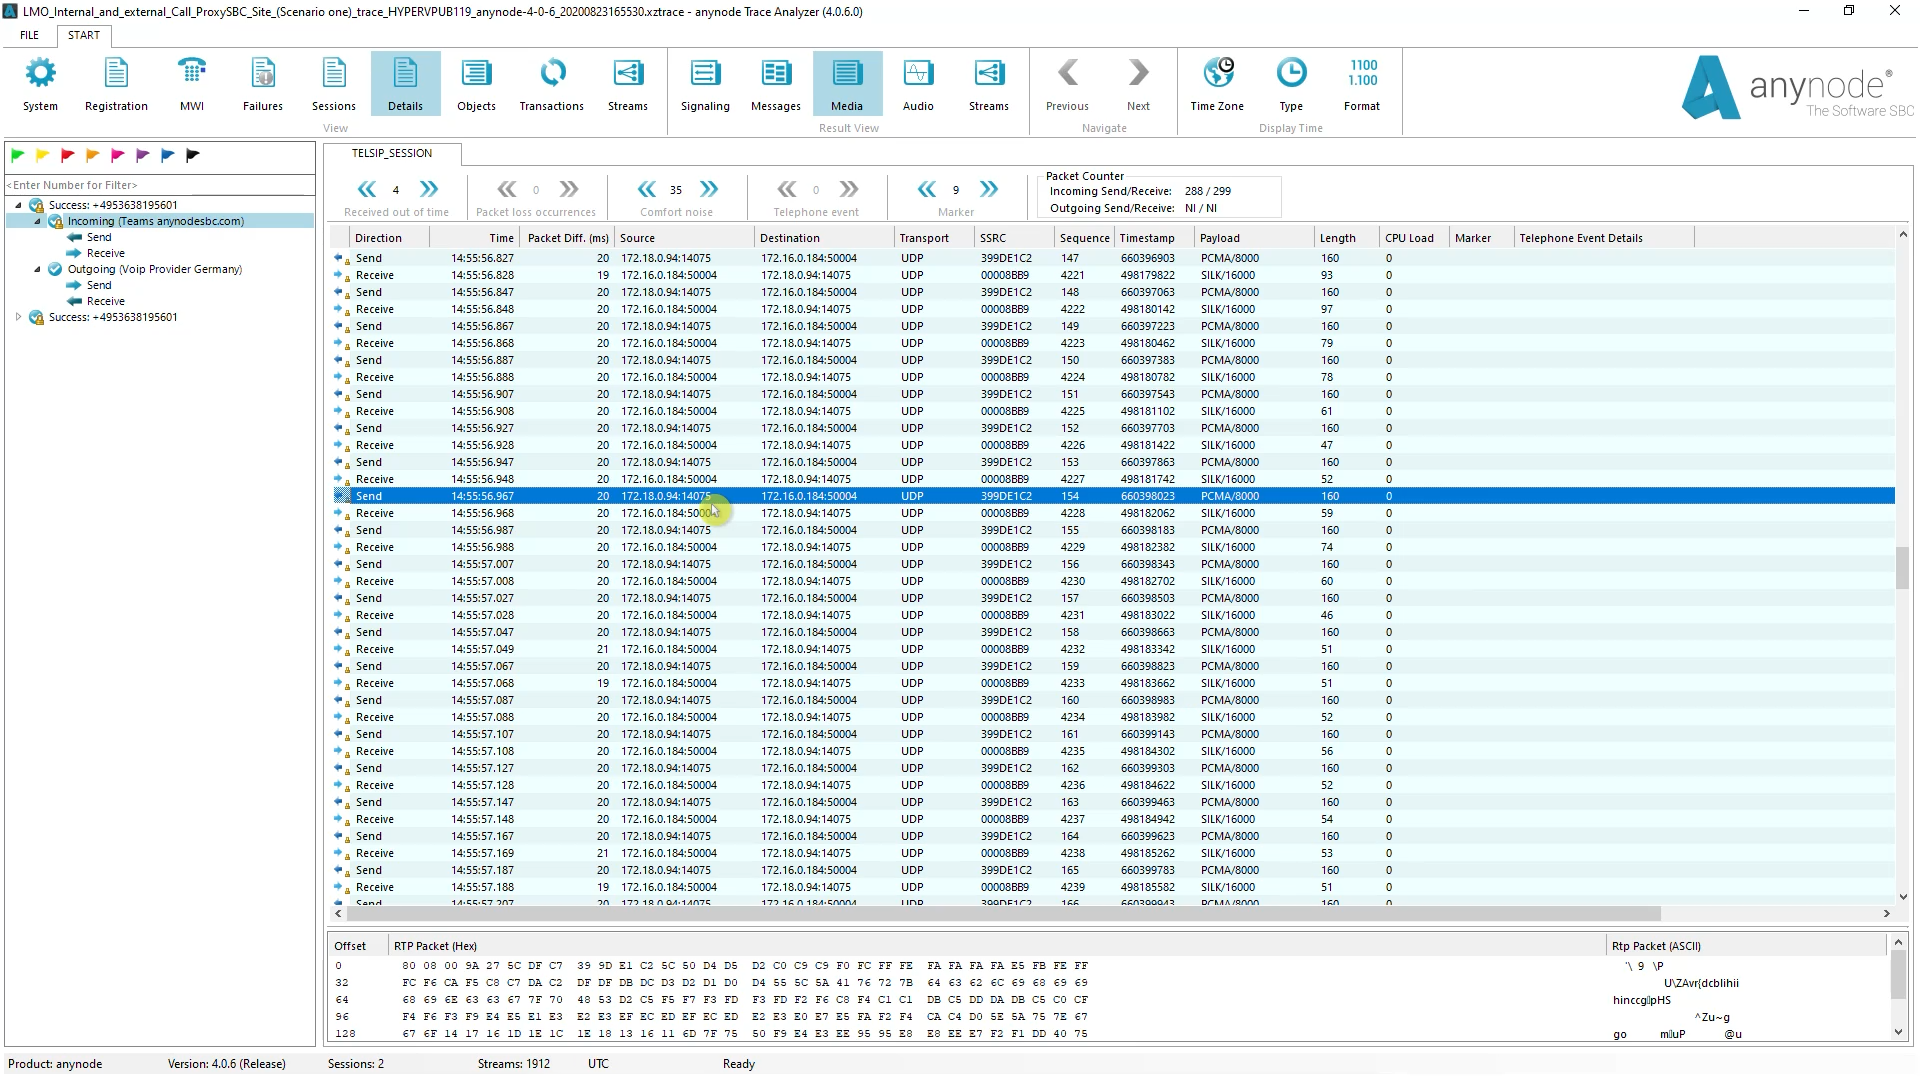Image resolution: width=1920 pixels, height=1080 pixels.
Task: Select Send under the Outgoing Voip Provider node
Action: [99, 285]
